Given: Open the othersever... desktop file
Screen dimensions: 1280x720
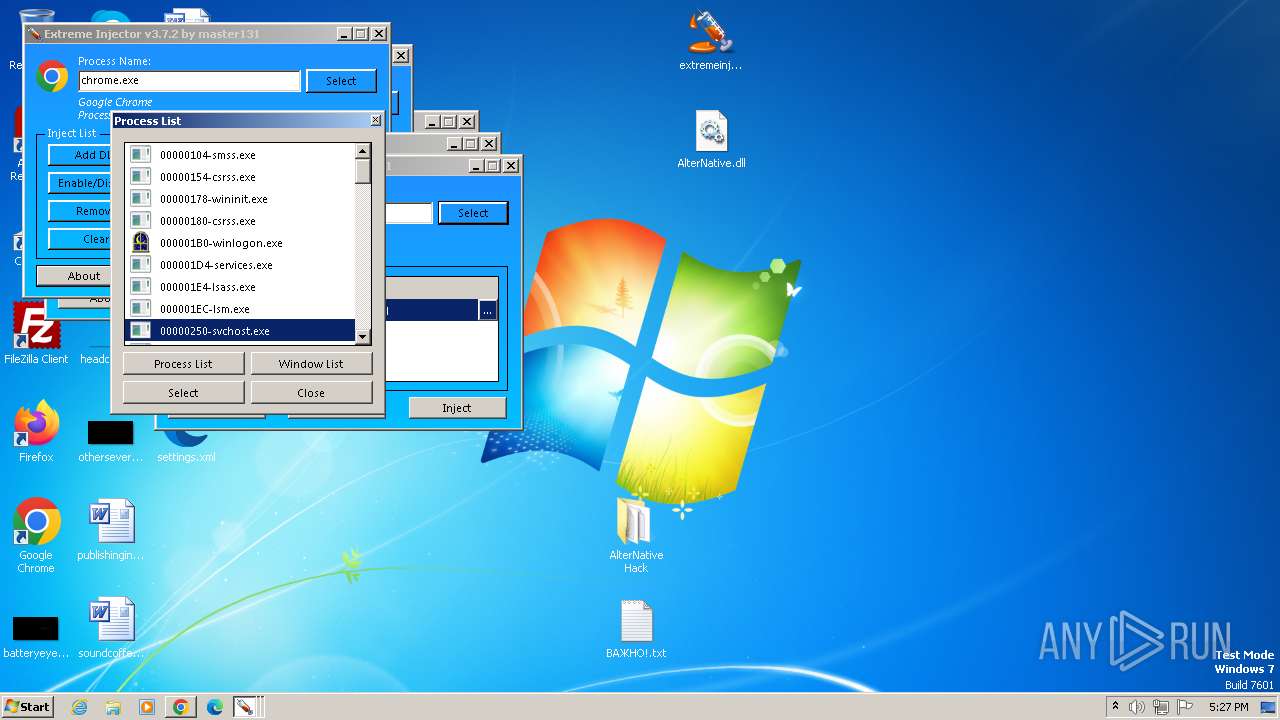Looking at the screenshot, I should tap(110, 441).
